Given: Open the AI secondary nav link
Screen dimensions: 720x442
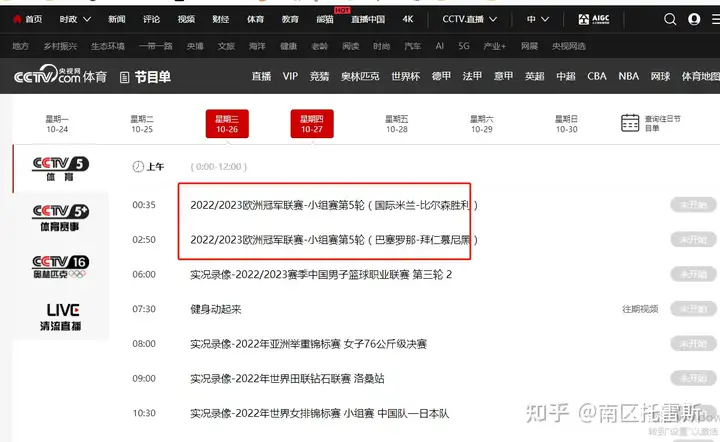Looking at the screenshot, I should [x=439, y=46].
